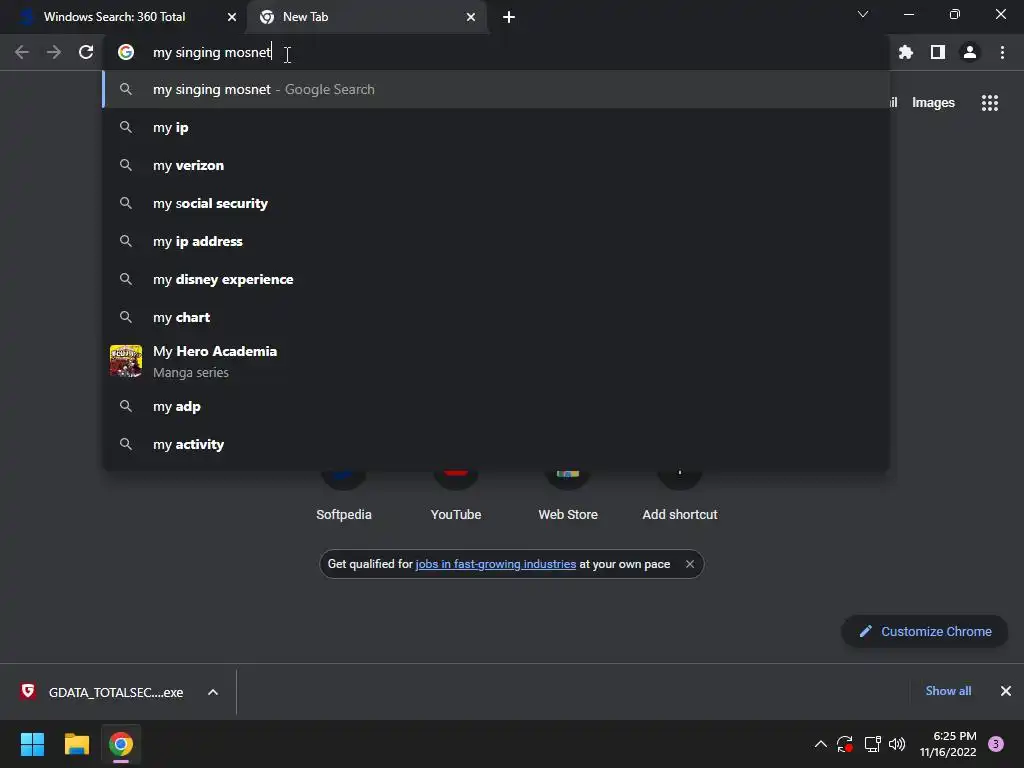Close the New Tab tab
Screen dimensions: 1024x768
tap(471, 17)
